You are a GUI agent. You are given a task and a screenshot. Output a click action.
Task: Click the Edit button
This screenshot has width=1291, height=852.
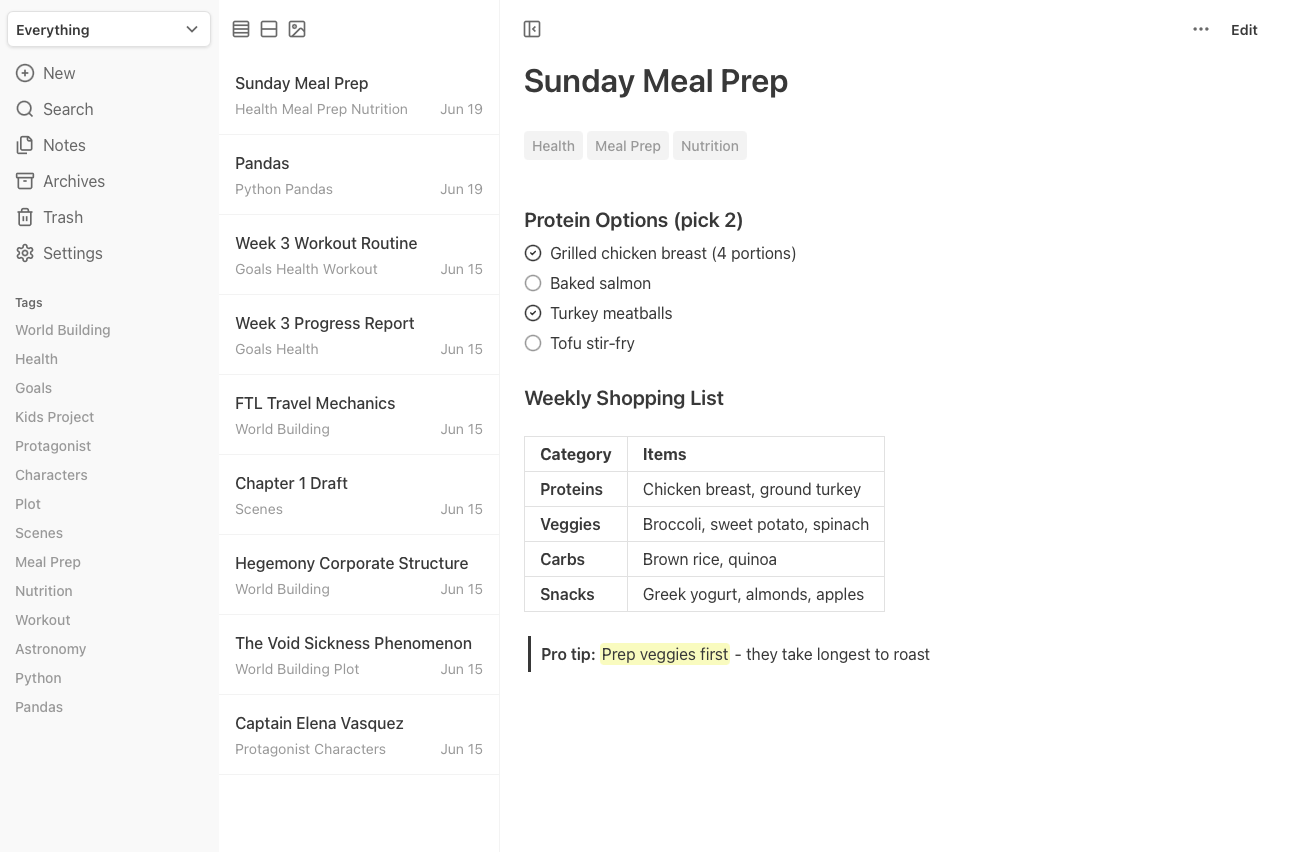[x=1244, y=30]
